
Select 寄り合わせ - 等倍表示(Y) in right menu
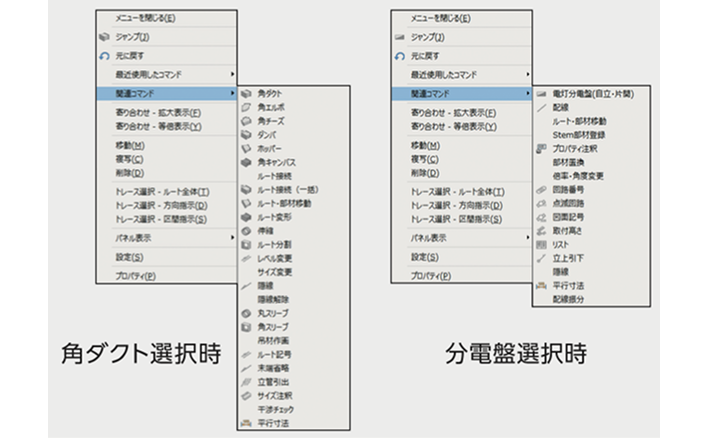(x=454, y=126)
